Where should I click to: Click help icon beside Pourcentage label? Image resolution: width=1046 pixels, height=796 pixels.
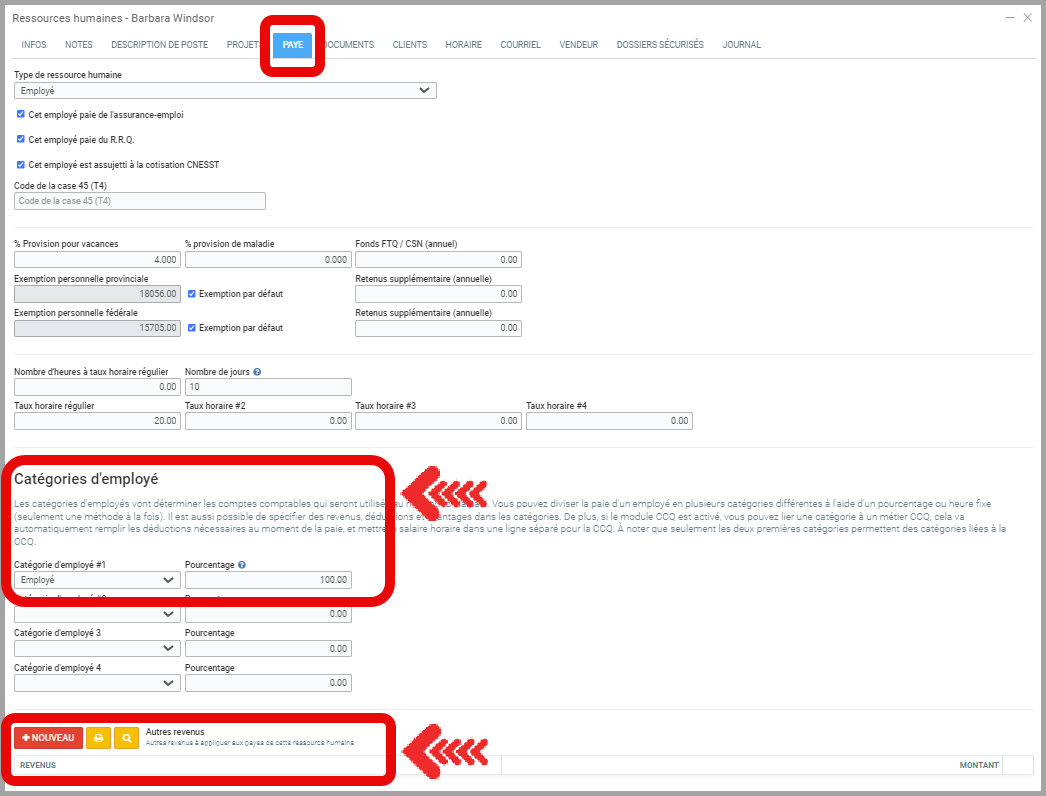(242, 565)
